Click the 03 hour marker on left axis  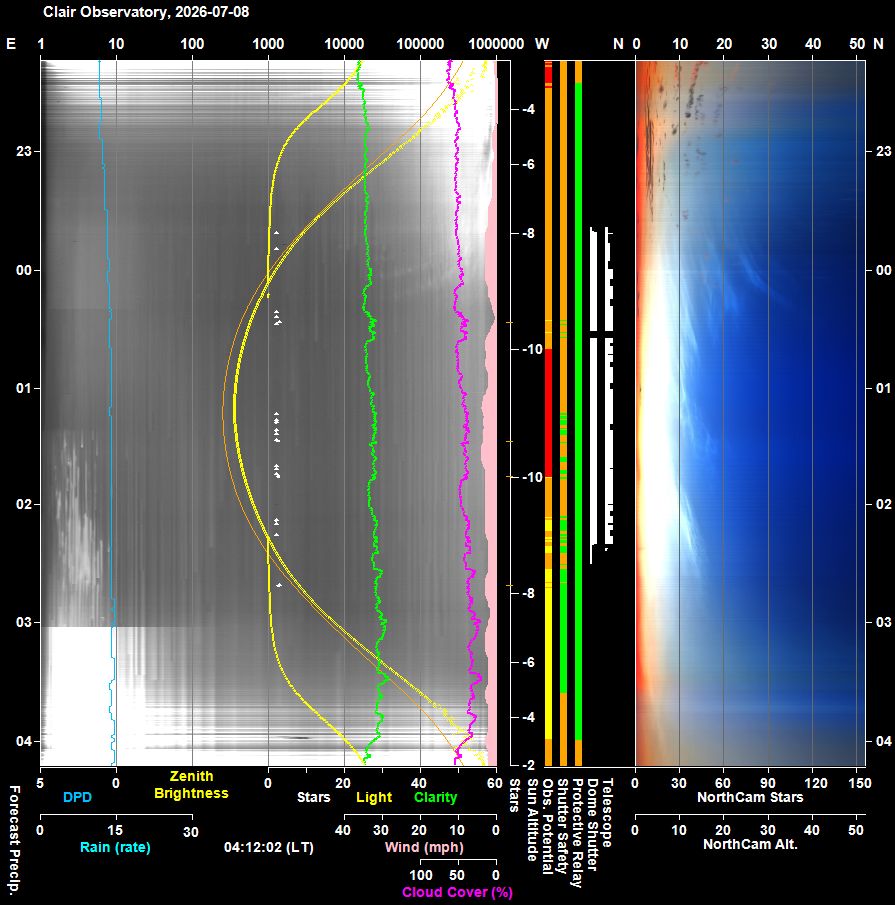click(x=24, y=622)
